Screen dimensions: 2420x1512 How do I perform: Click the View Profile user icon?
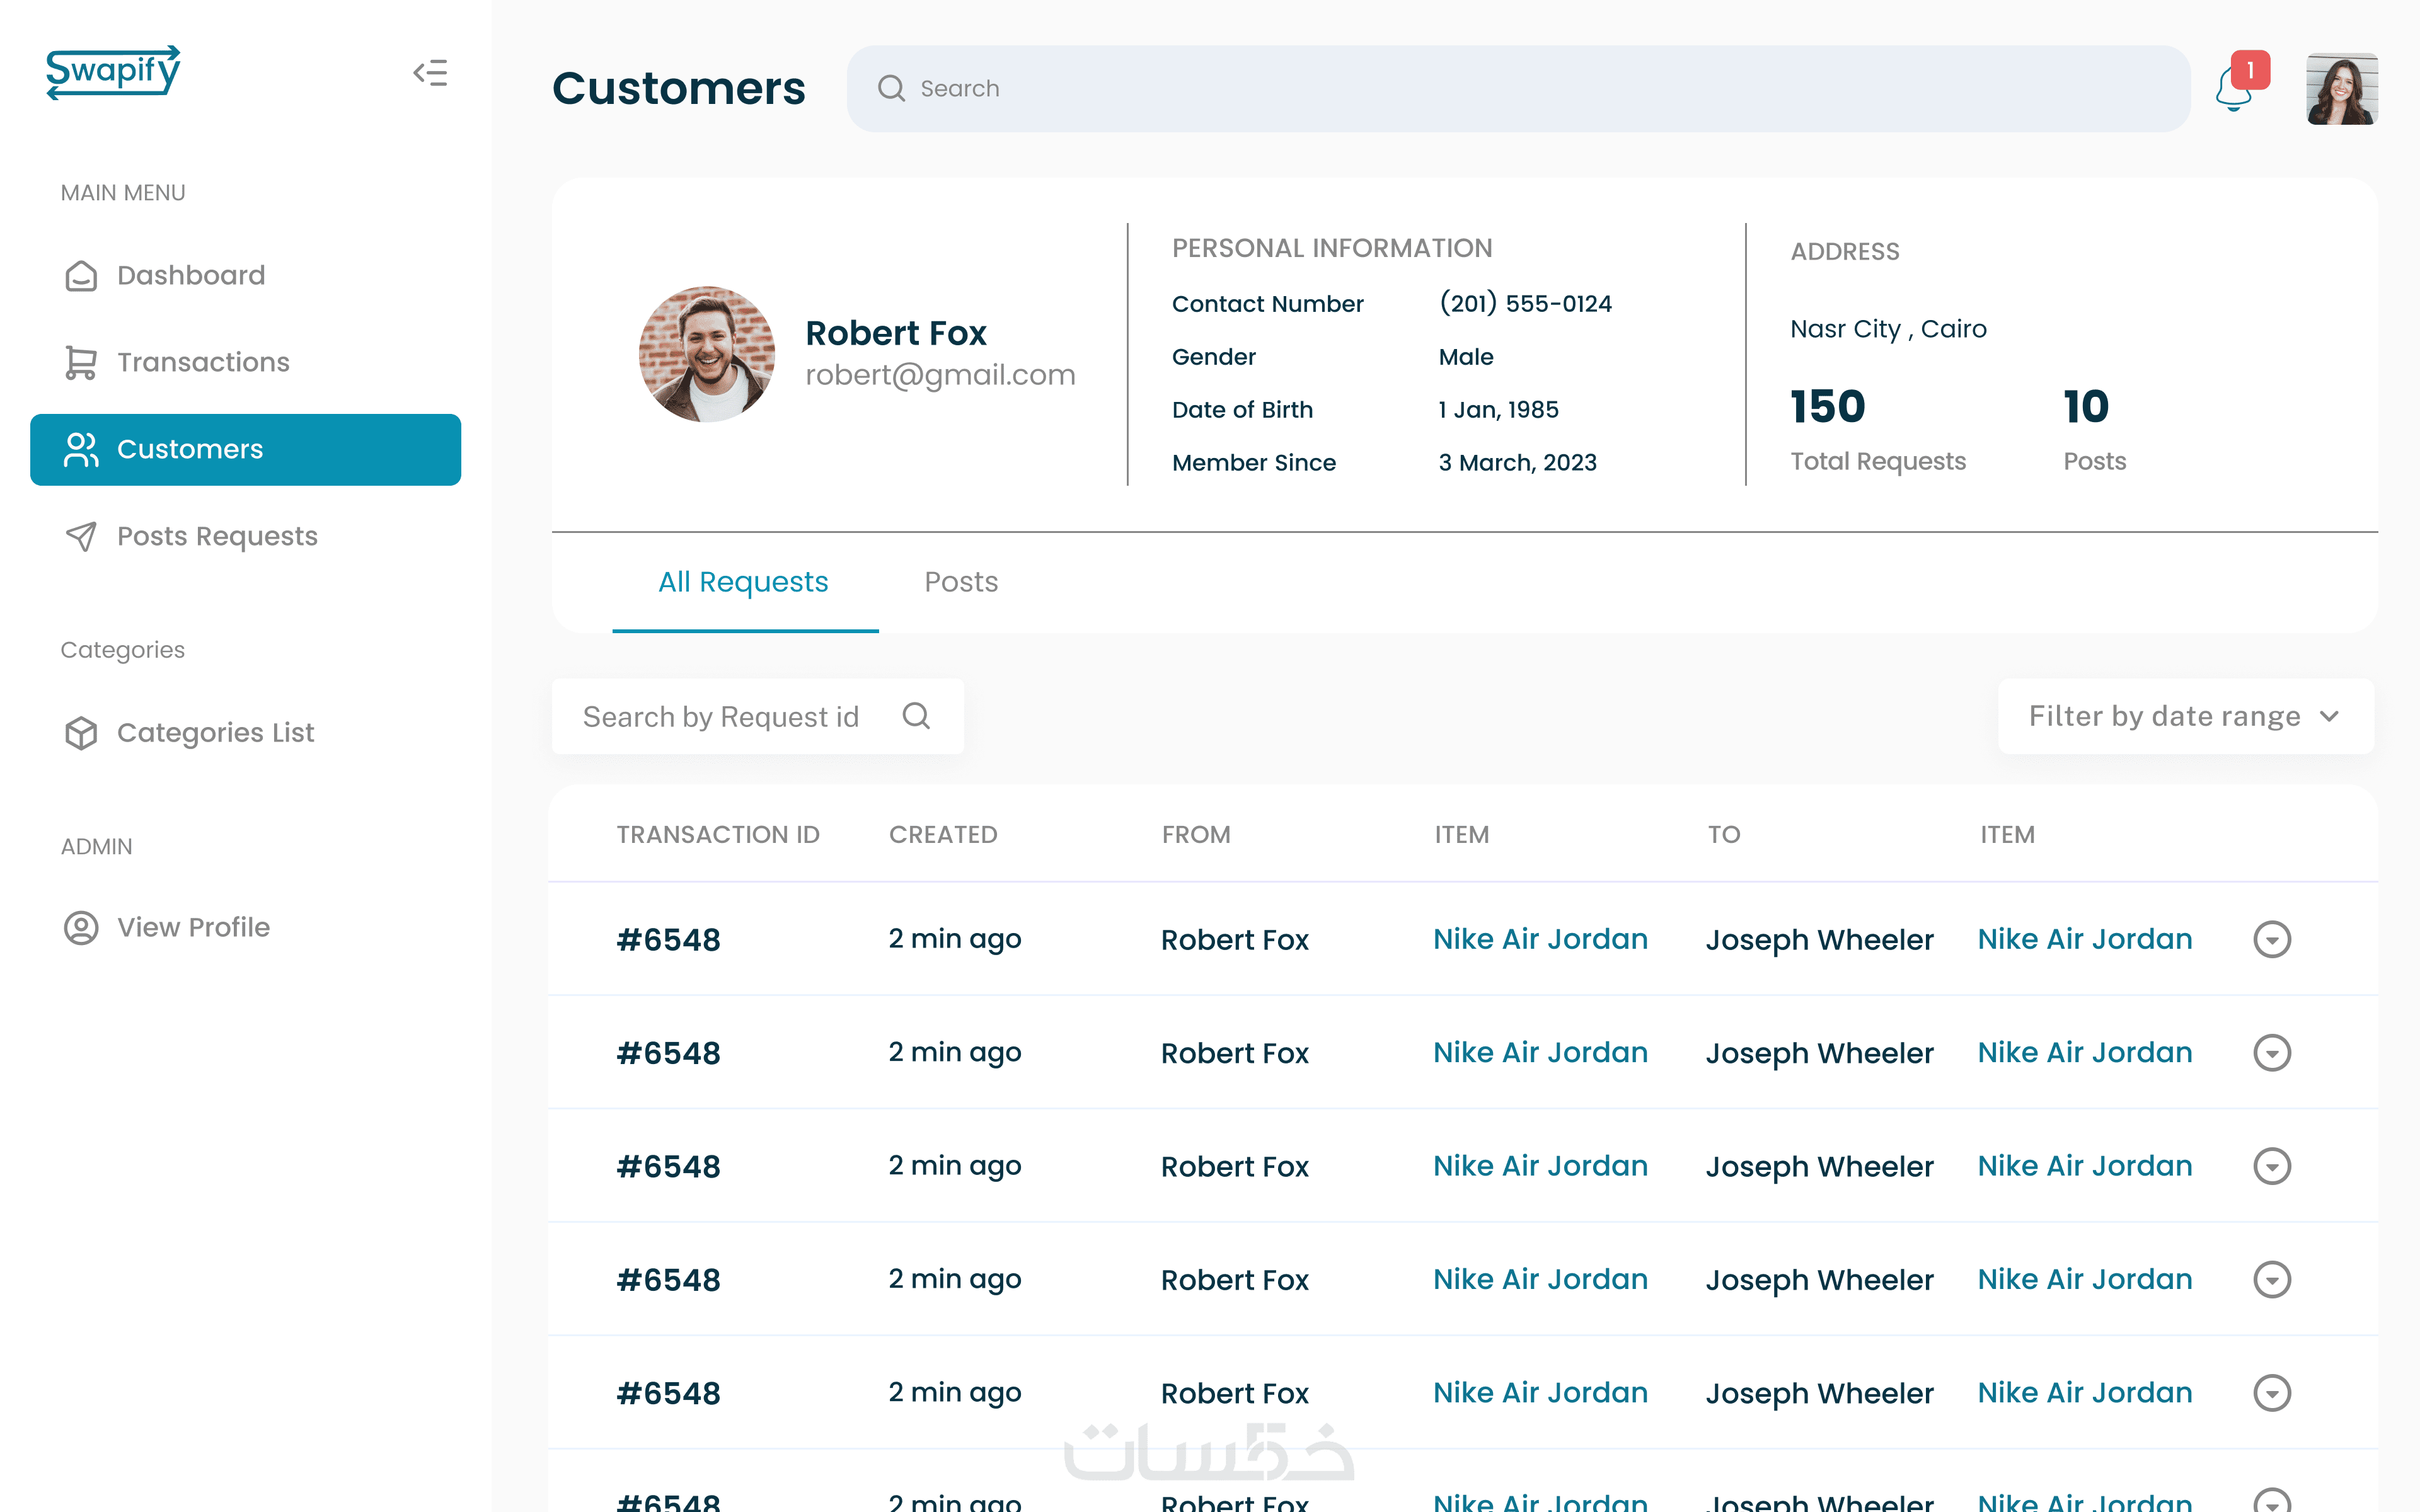tap(81, 927)
